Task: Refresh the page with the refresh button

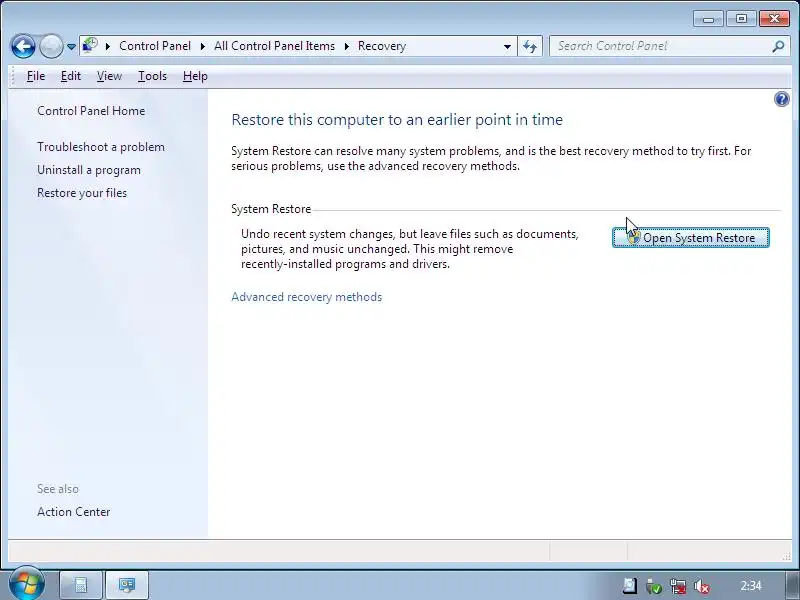Action: click(x=530, y=46)
